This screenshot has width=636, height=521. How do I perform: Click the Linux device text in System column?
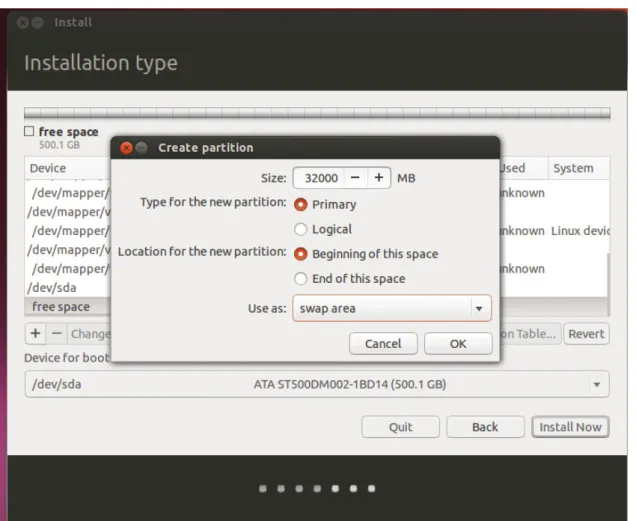(580, 231)
